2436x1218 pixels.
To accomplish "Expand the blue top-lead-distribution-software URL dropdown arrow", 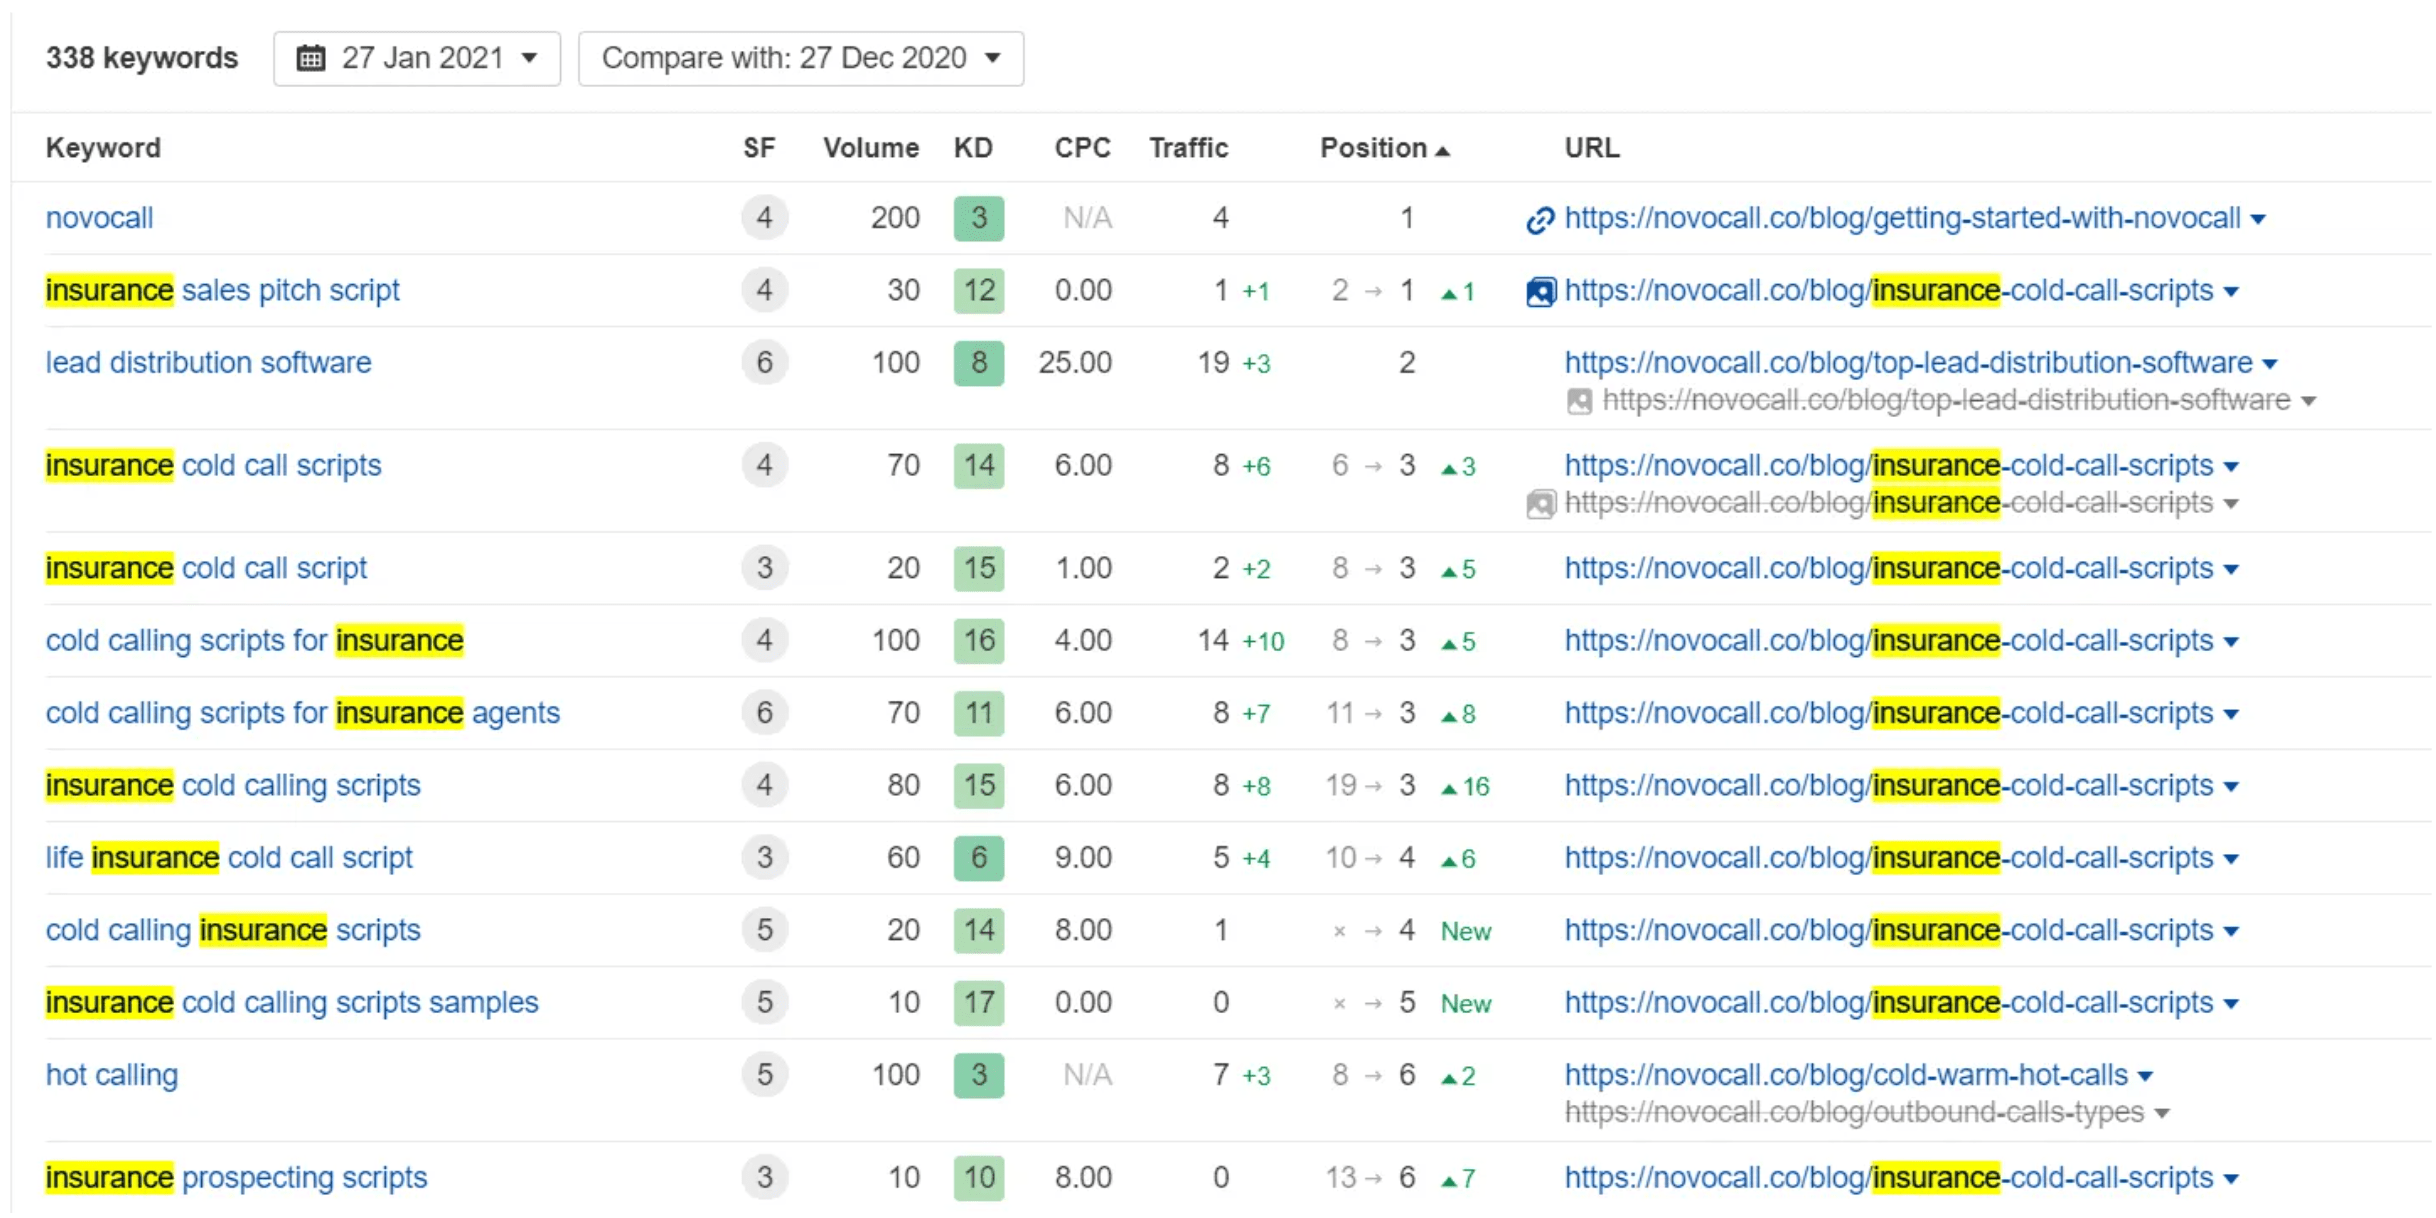I will pos(2270,364).
